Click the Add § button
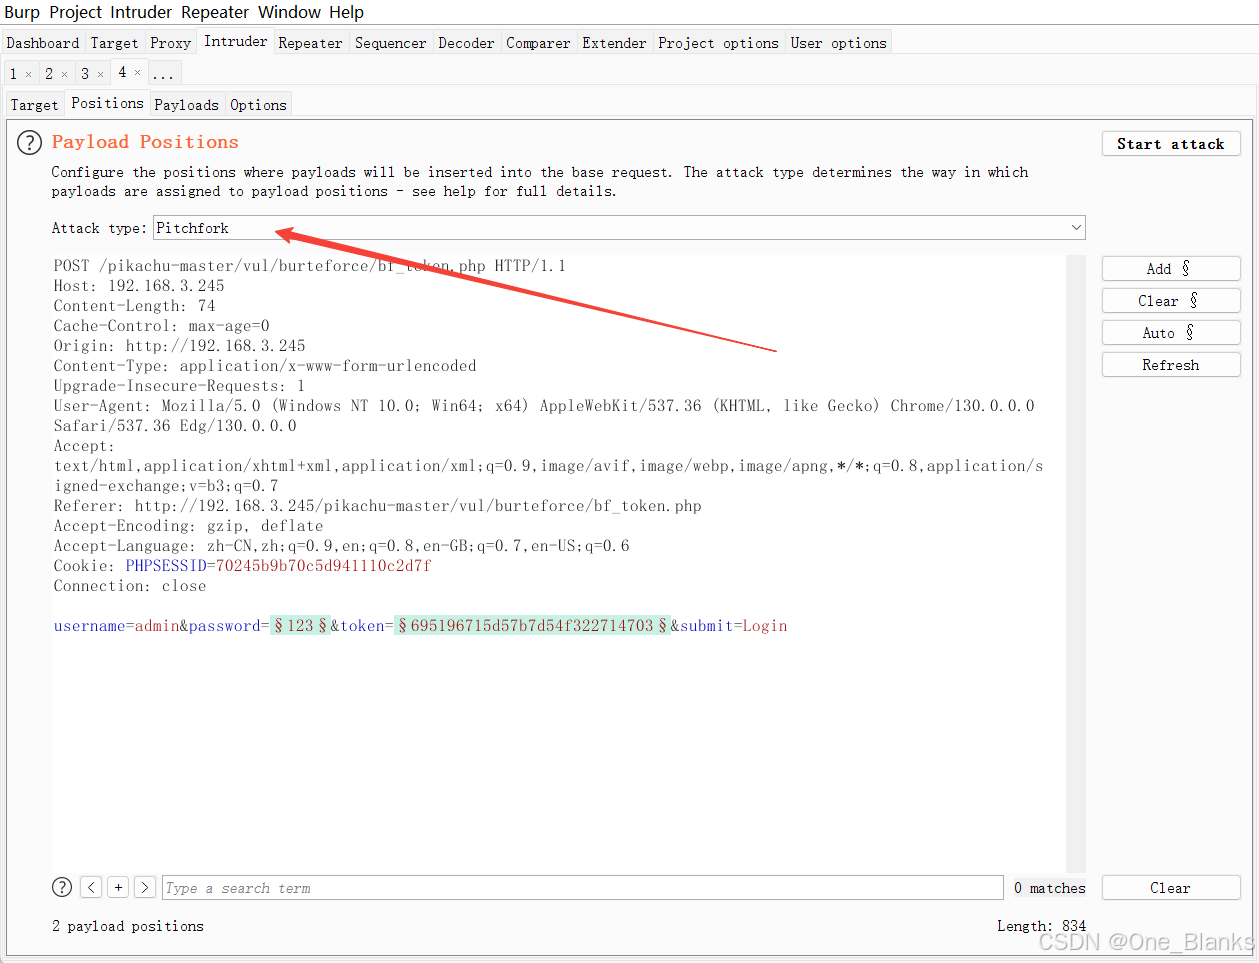This screenshot has height=963, width=1259. tap(1171, 268)
